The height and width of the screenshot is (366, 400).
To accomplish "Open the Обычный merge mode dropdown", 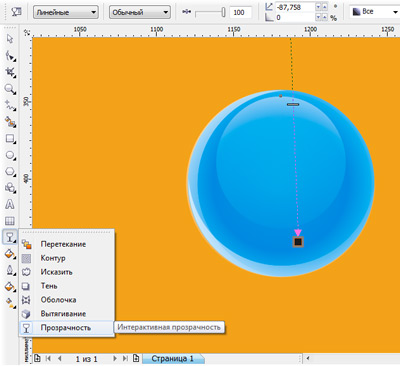I will [140, 12].
